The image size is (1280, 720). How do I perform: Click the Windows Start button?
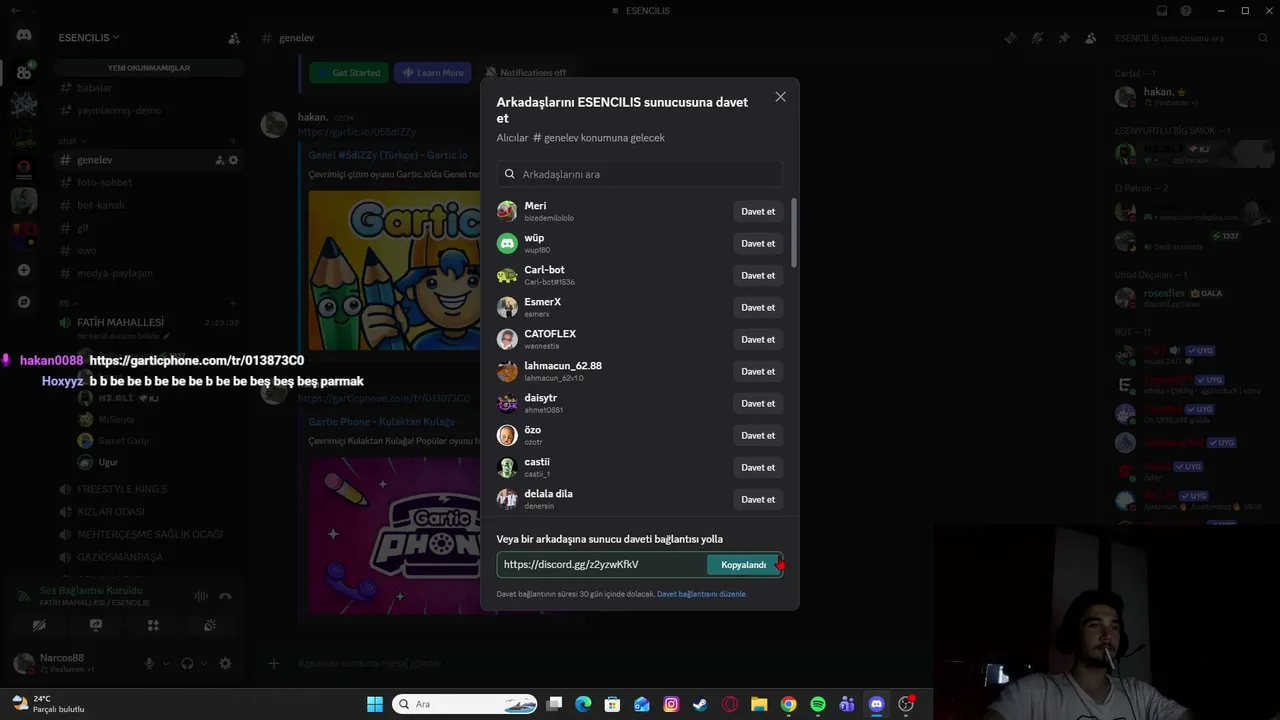(375, 704)
